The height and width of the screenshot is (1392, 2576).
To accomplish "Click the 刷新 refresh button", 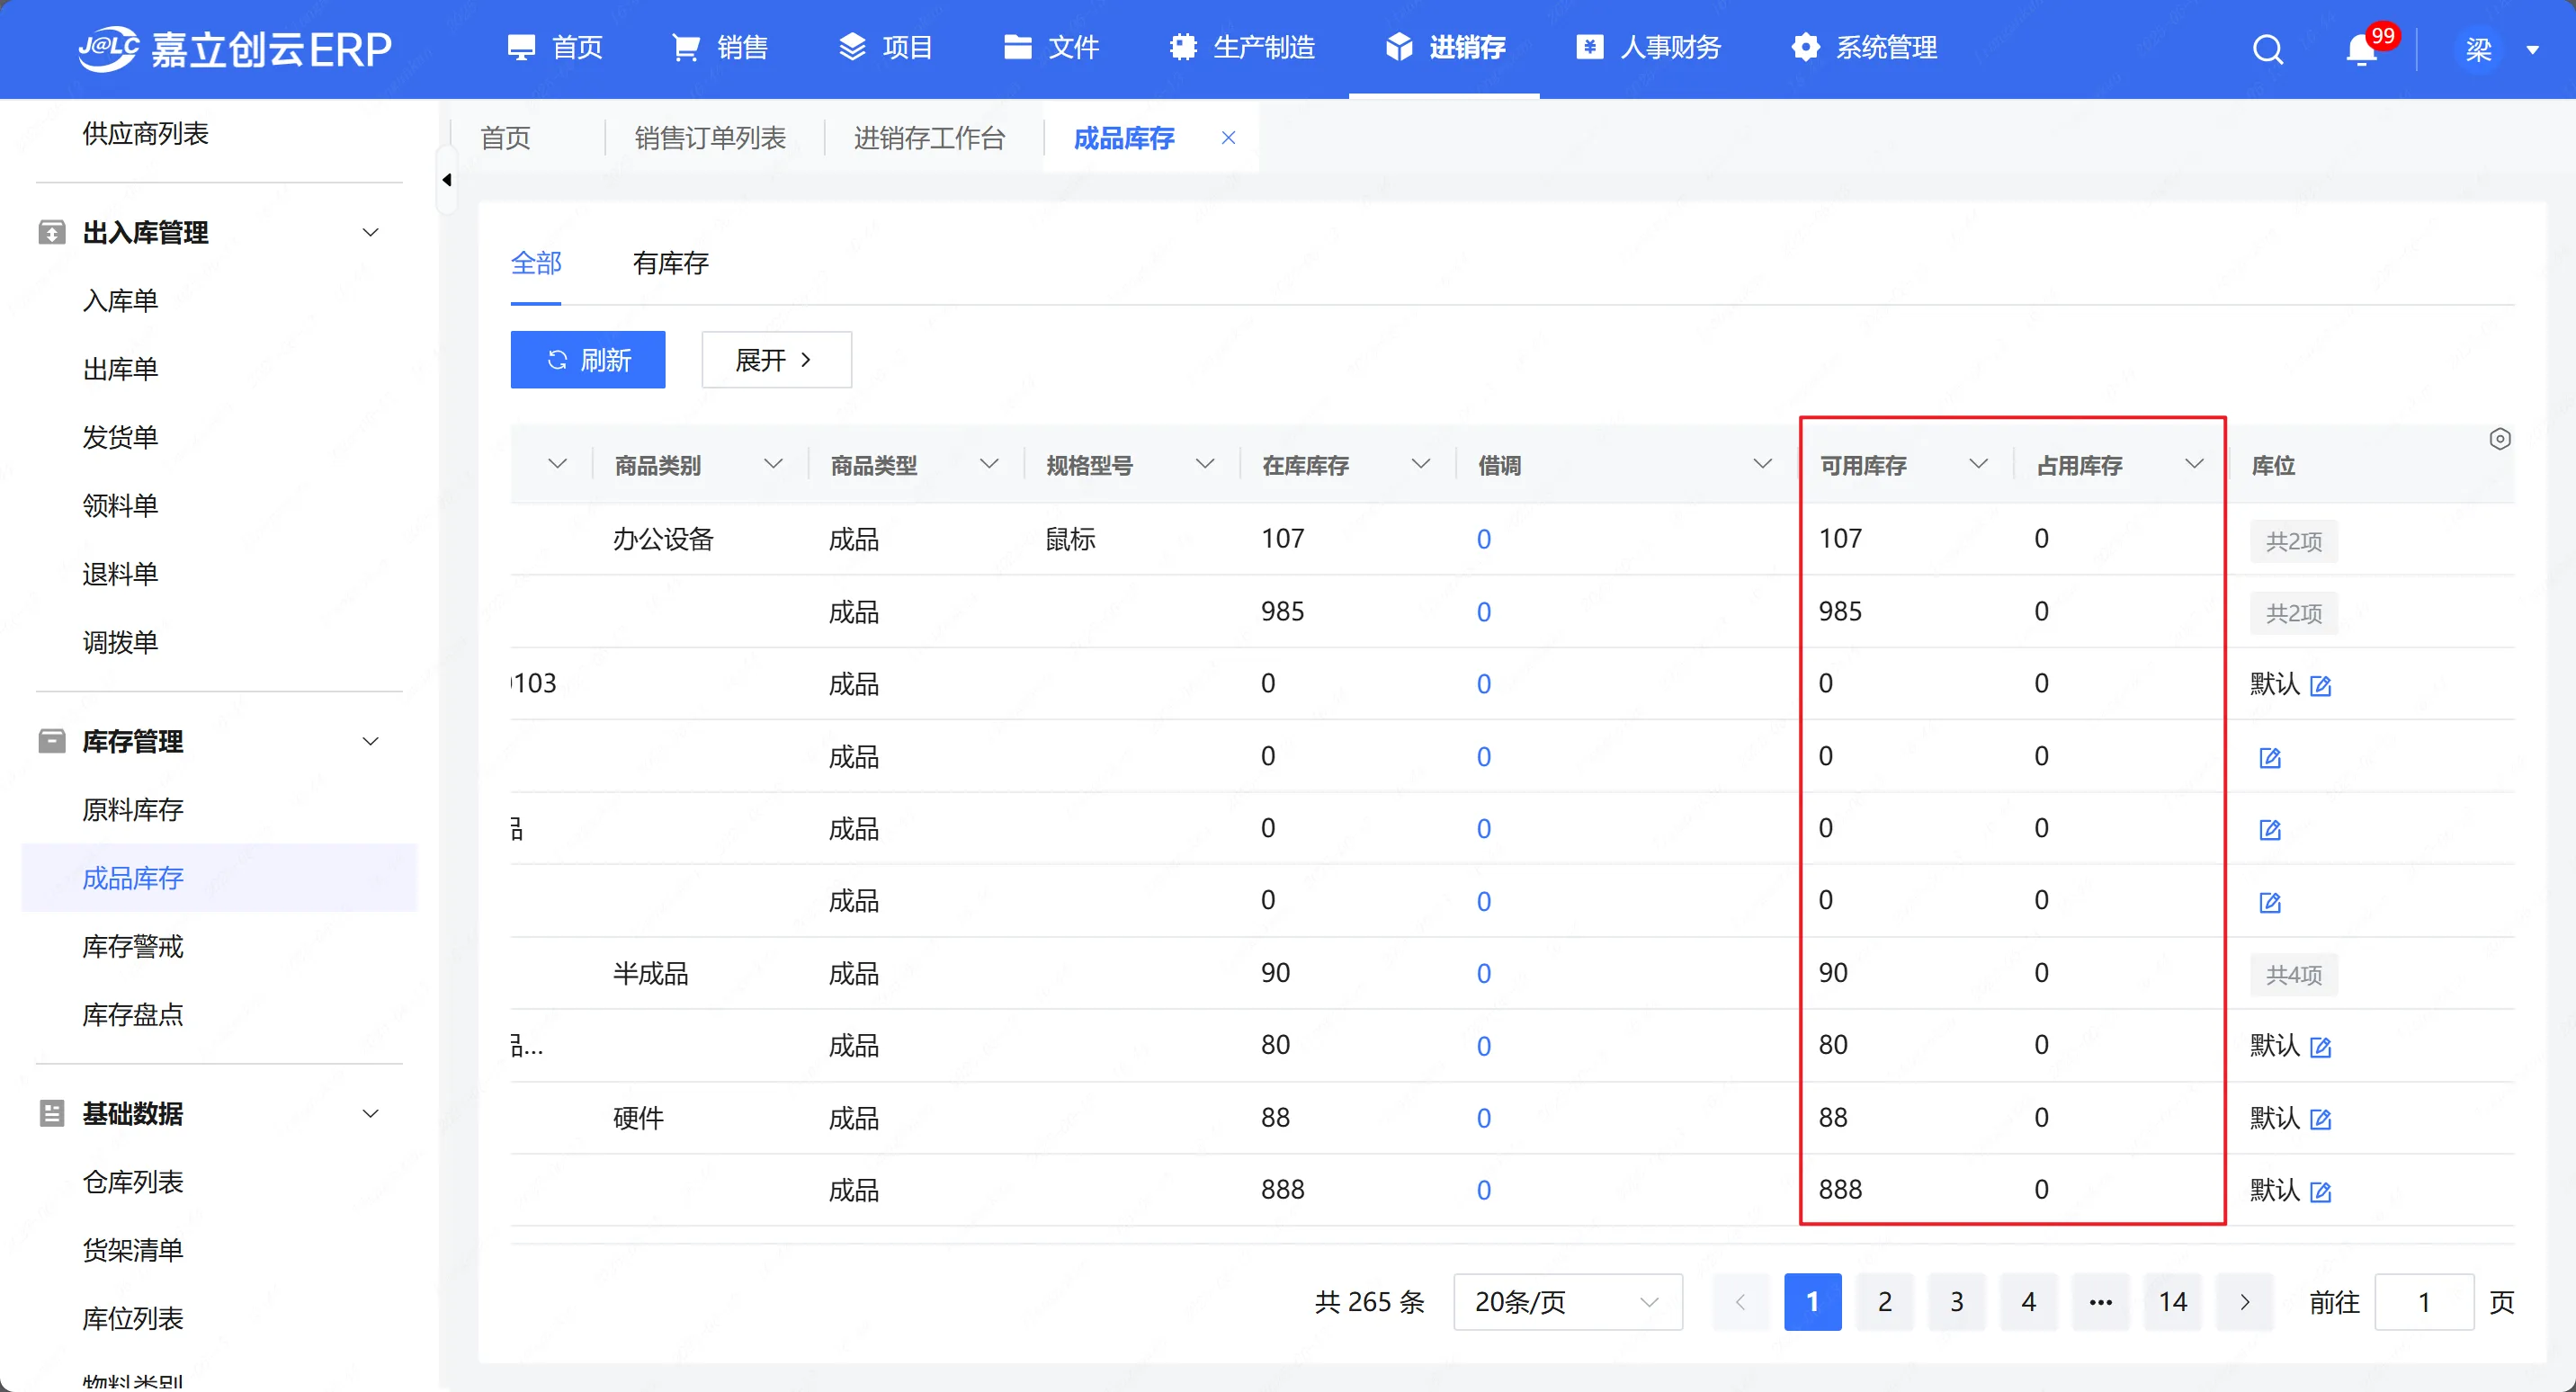I will click(588, 360).
